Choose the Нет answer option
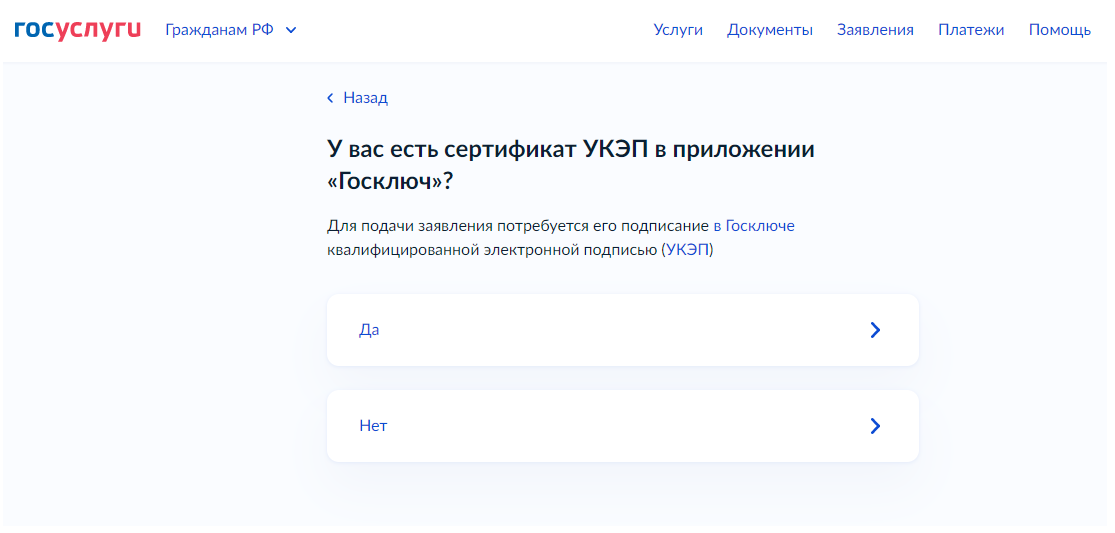The image size is (1115, 533). point(622,426)
